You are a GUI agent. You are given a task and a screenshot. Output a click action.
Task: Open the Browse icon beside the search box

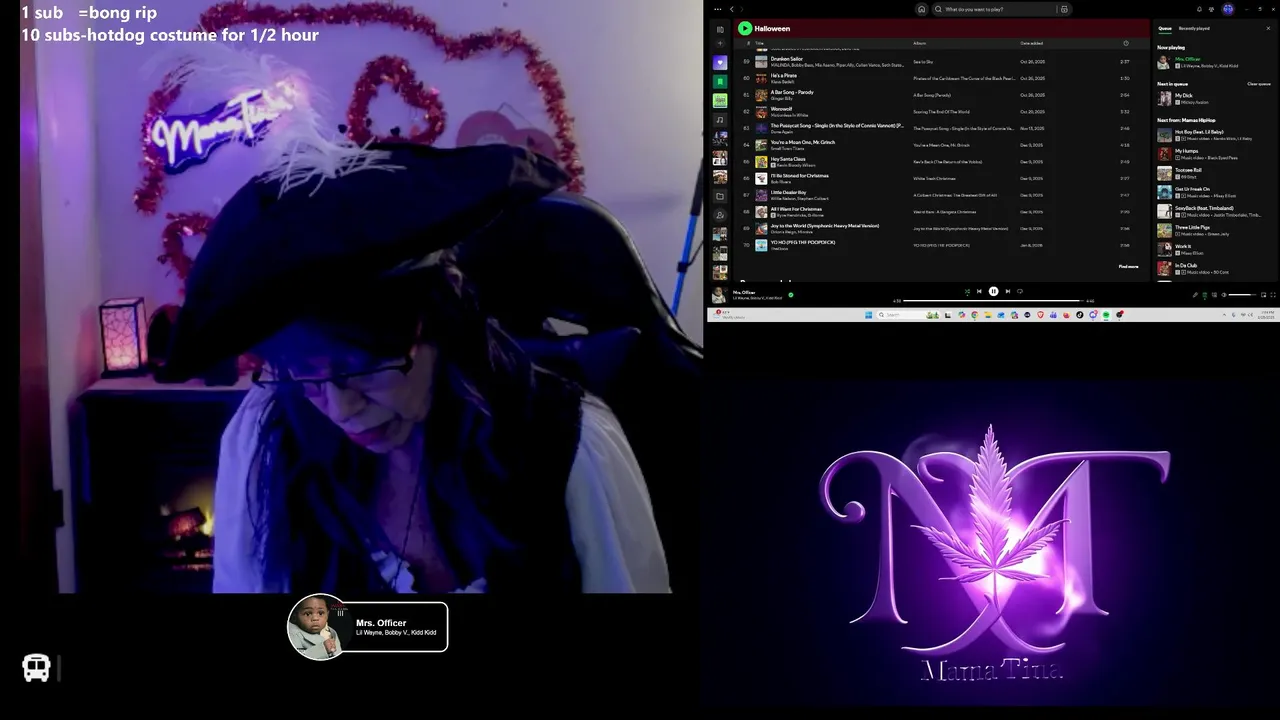(1064, 9)
